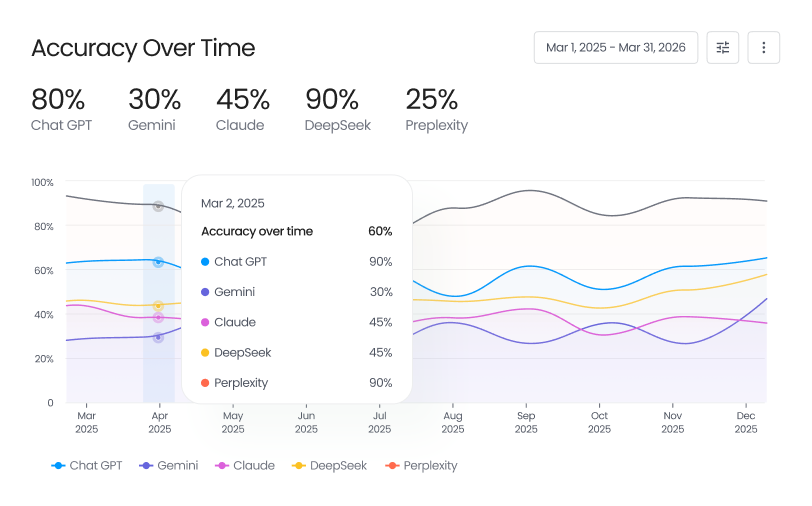Screen dimensions: 812x506
Task: Click the yellow DeepSeek highlighted data point
Action: coord(158,306)
